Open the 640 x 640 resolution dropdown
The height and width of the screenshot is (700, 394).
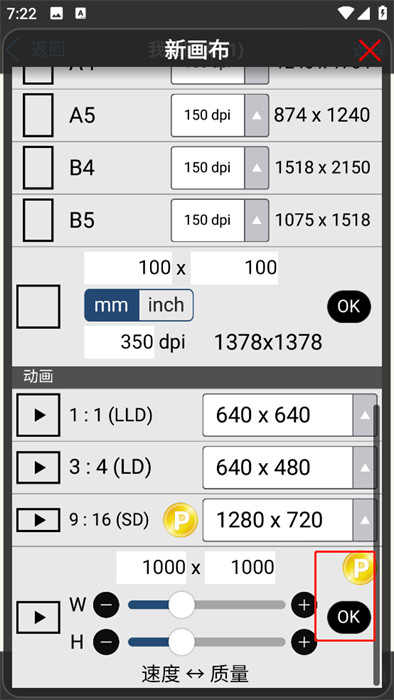click(290, 415)
